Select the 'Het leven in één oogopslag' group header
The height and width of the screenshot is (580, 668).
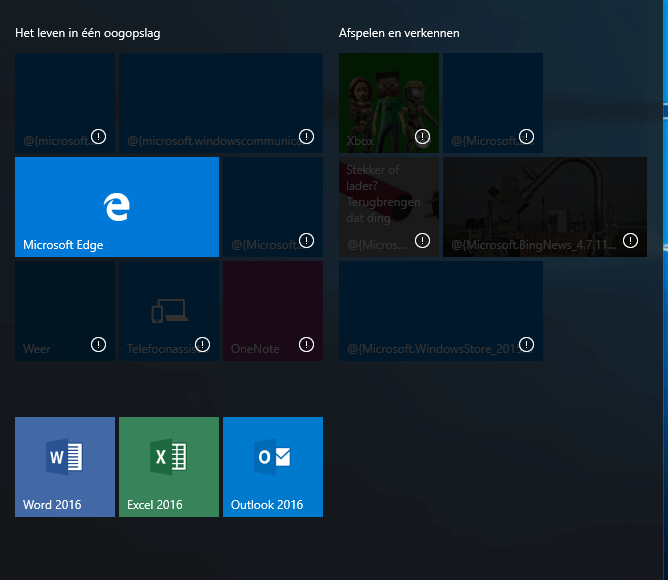tap(88, 33)
